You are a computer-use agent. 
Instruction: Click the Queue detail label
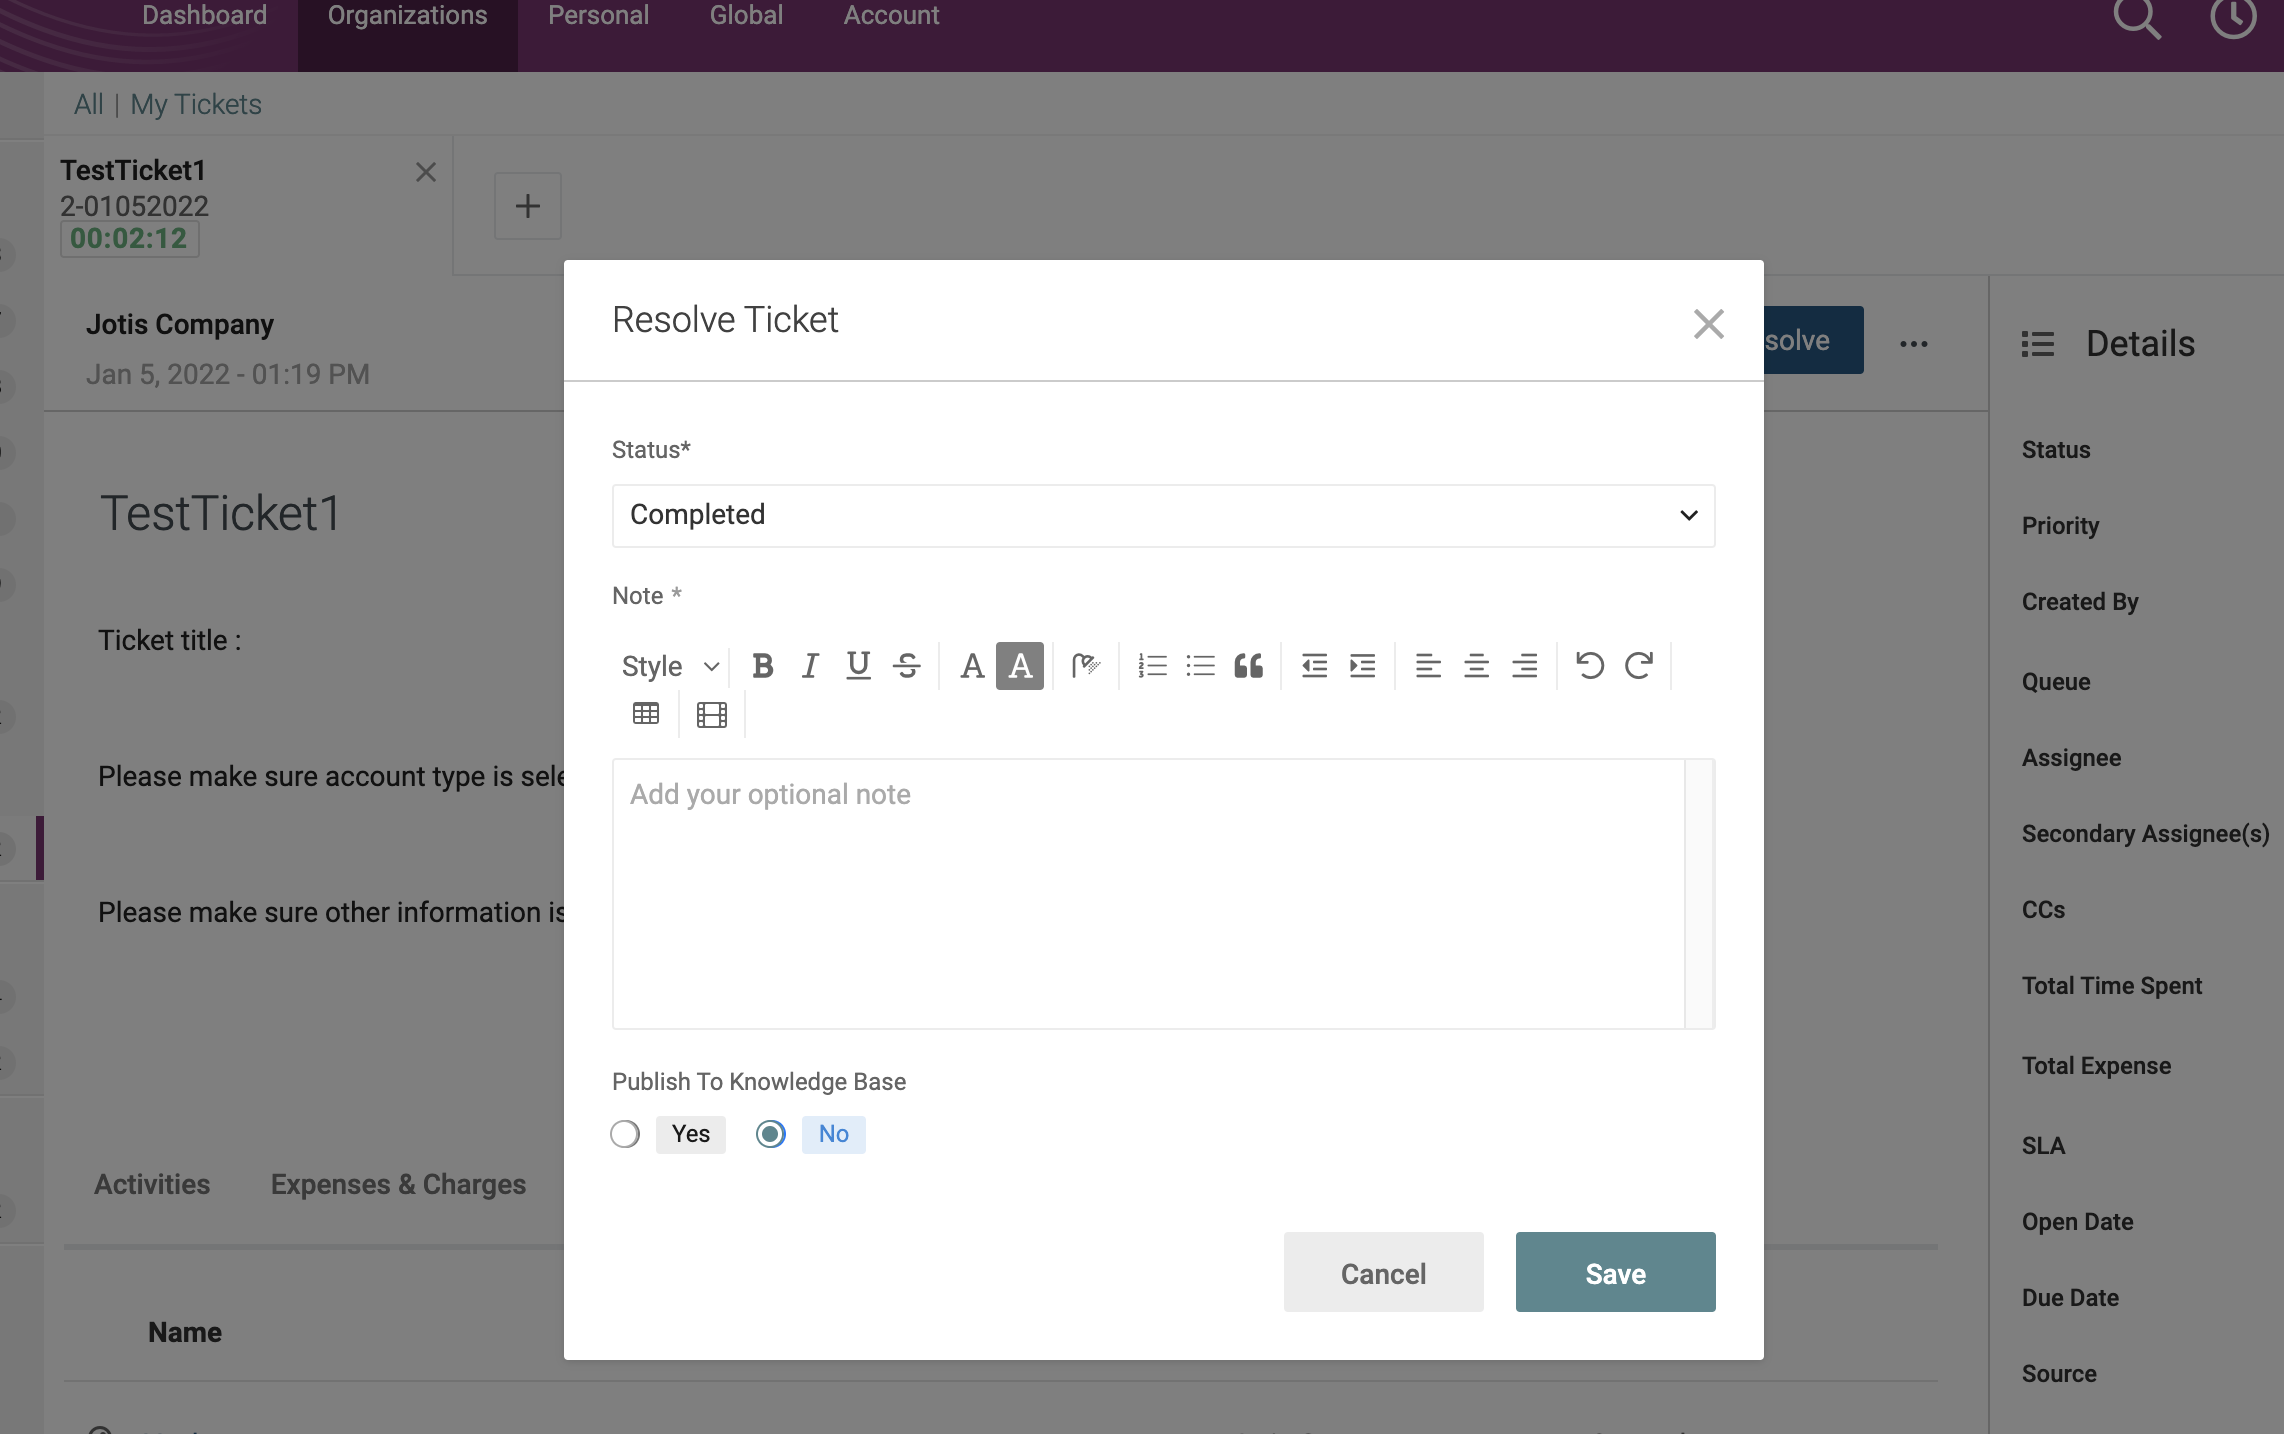2056,682
